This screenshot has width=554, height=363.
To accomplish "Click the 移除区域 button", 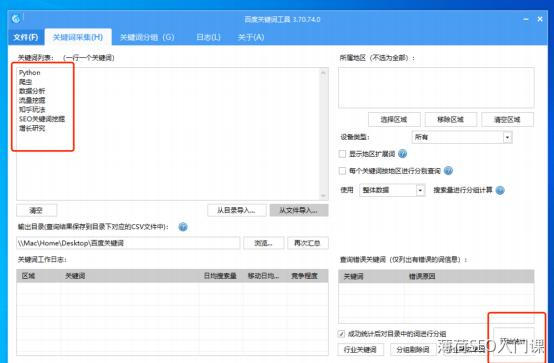I will click(x=451, y=119).
